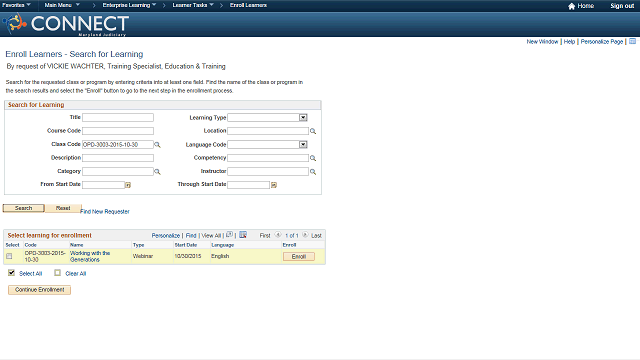The width and height of the screenshot is (640, 360).
Task: Click the View All link
Action: [x=211, y=236]
